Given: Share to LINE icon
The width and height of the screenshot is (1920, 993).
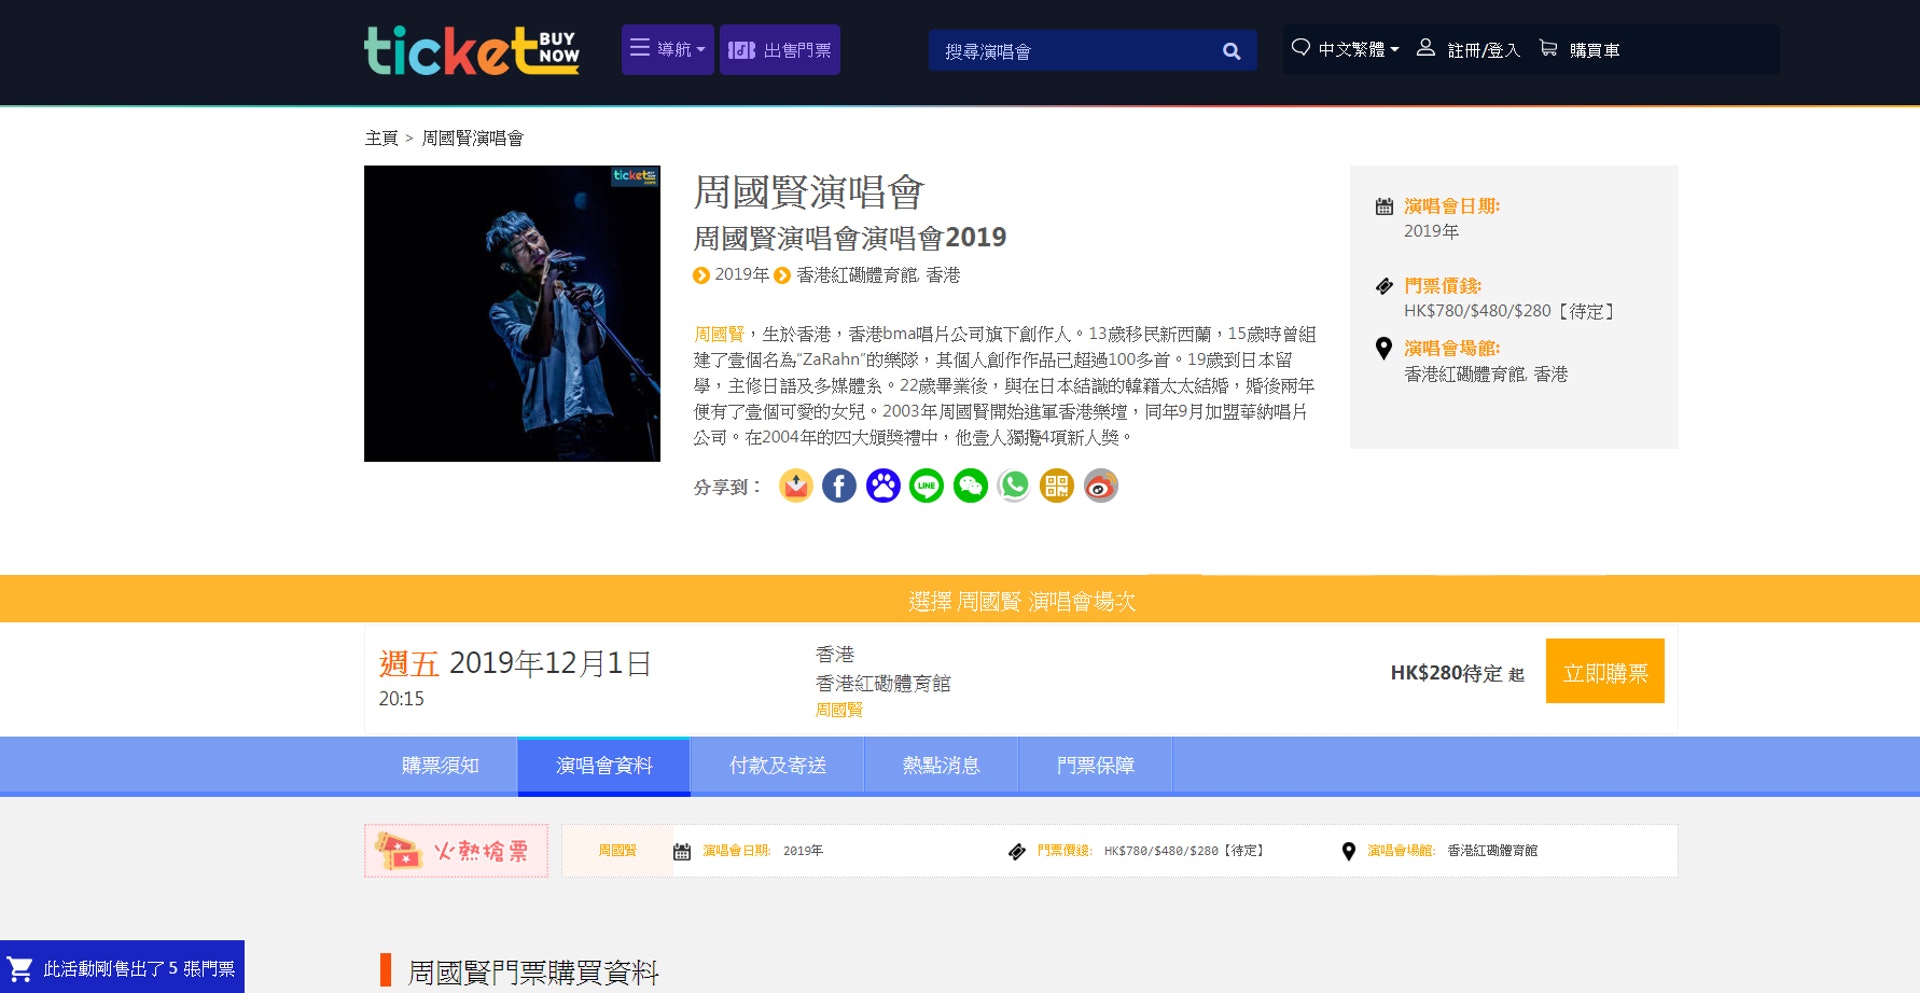Looking at the screenshot, I should (926, 486).
